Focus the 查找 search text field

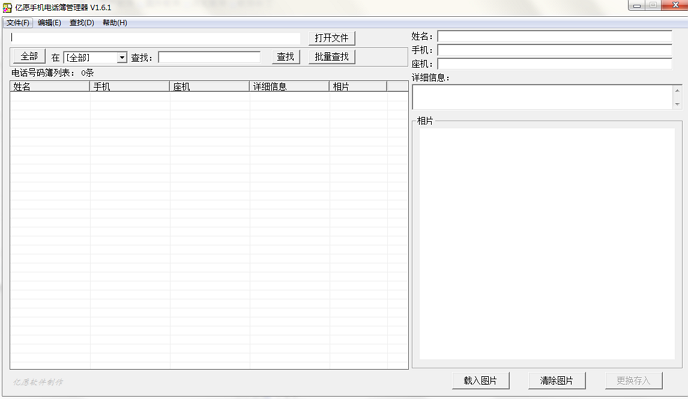tap(209, 58)
